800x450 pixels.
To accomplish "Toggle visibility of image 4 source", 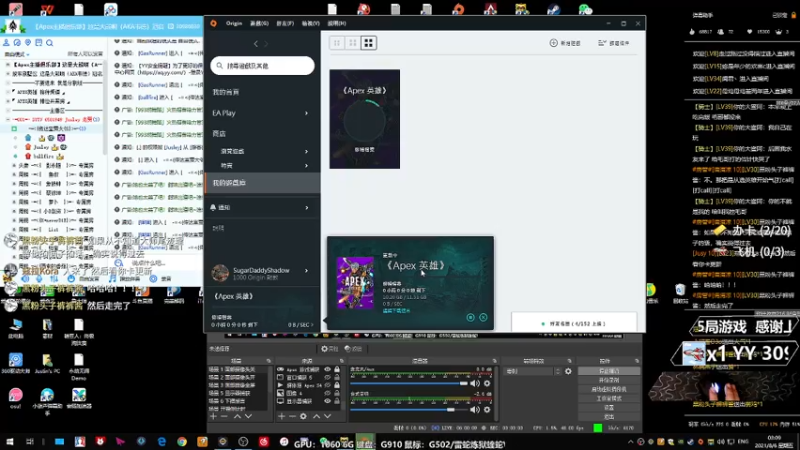I will tap(328, 393).
